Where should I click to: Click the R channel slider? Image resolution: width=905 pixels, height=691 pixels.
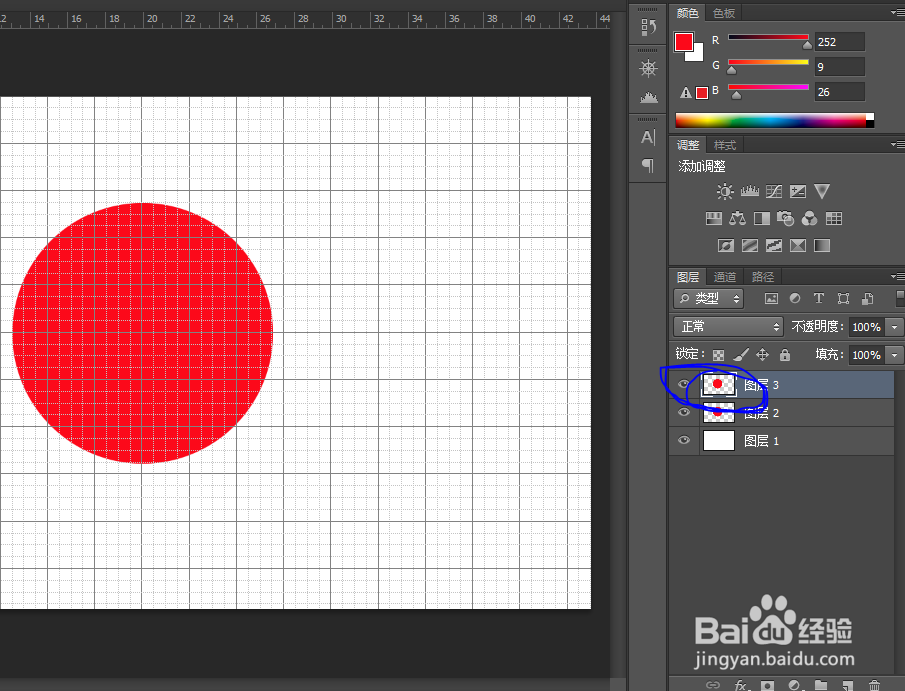point(768,38)
